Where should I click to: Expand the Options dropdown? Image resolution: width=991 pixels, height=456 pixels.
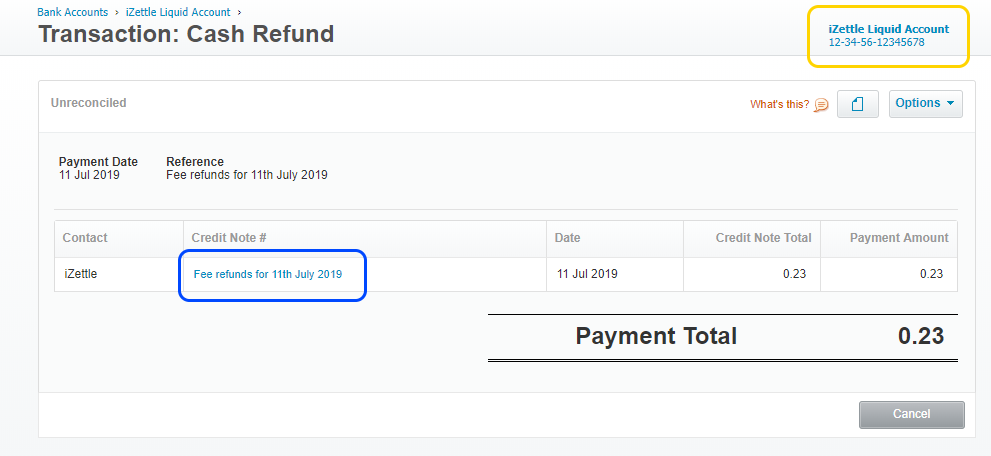[925, 104]
